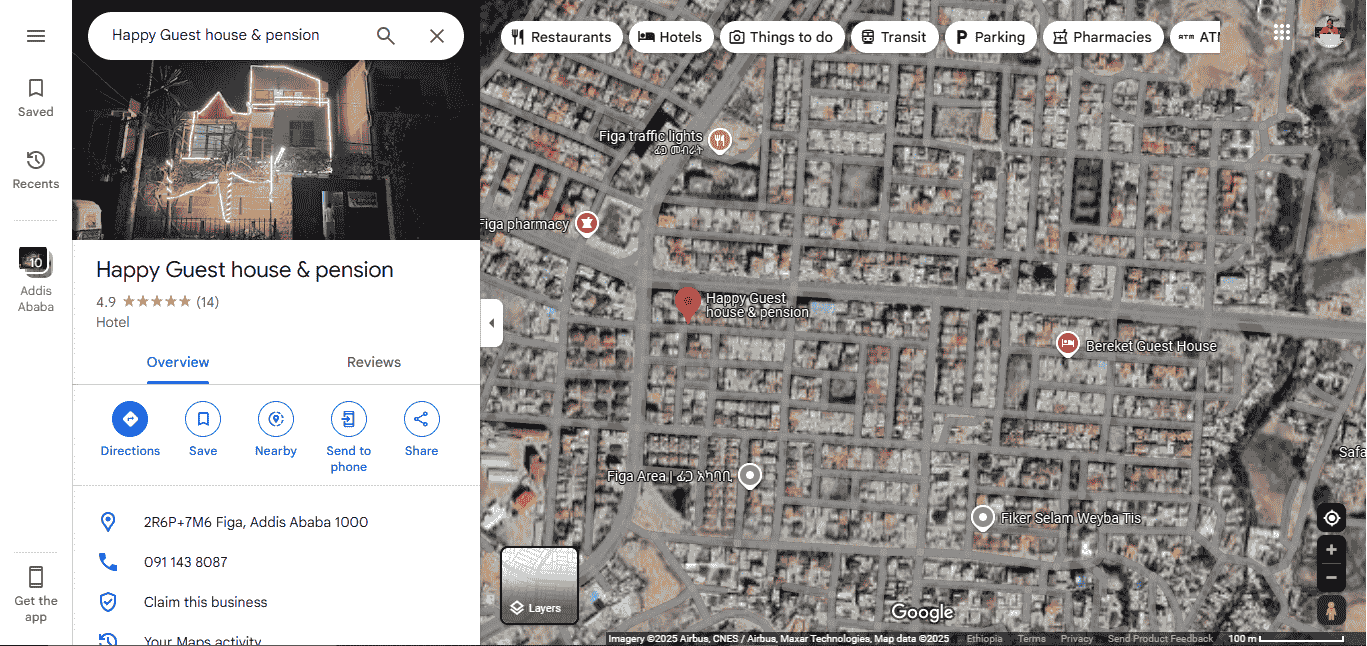Zoom in the map with plus

(1331, 550)
